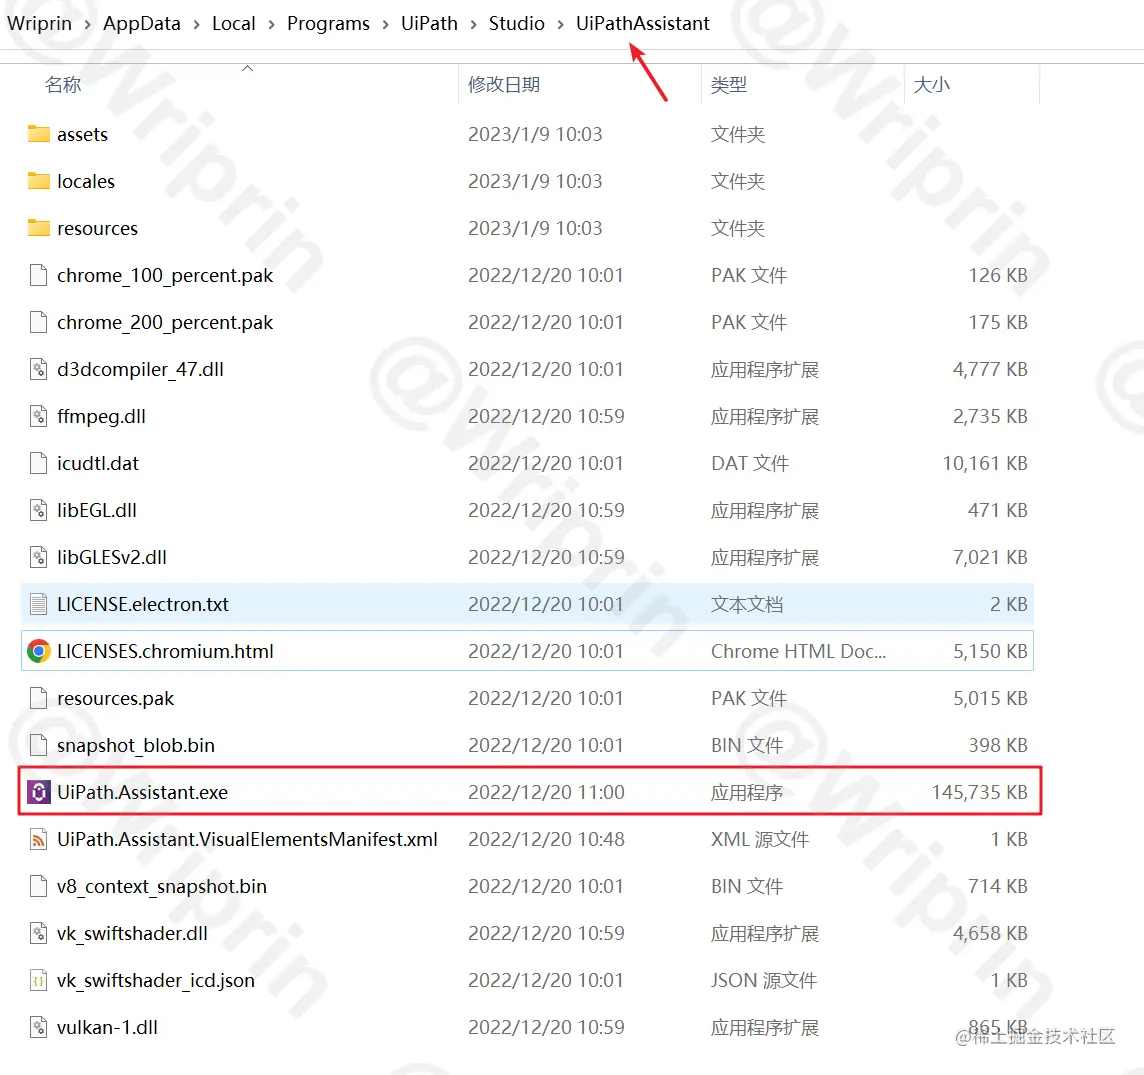Select the assets folder name

(82, 134)
